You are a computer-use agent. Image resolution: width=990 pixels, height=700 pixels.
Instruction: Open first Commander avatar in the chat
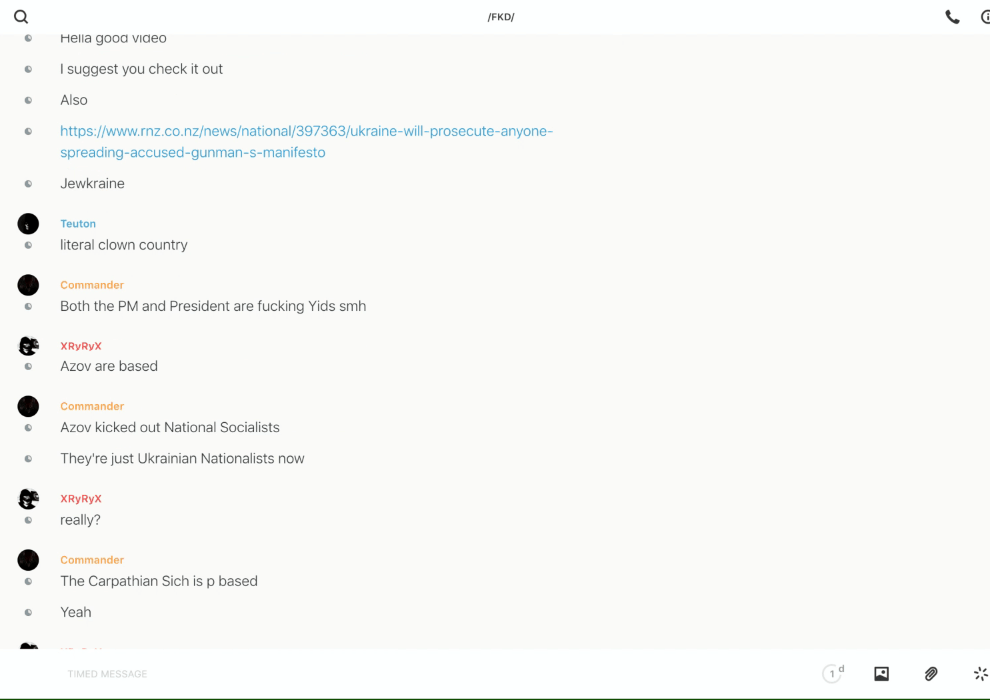point(28,285)
